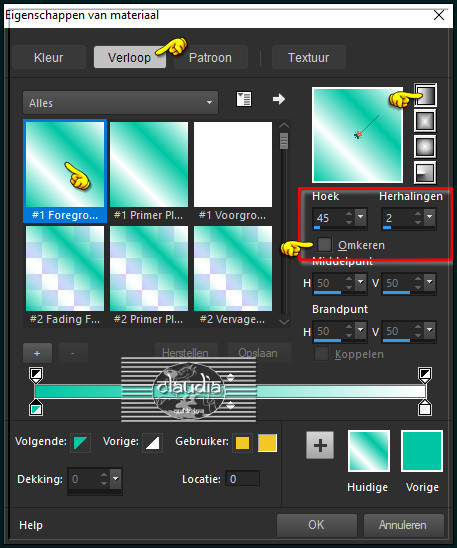Click the gradient list scrollbar thumb
Viewport: 457px width, 548px height.
284,140
